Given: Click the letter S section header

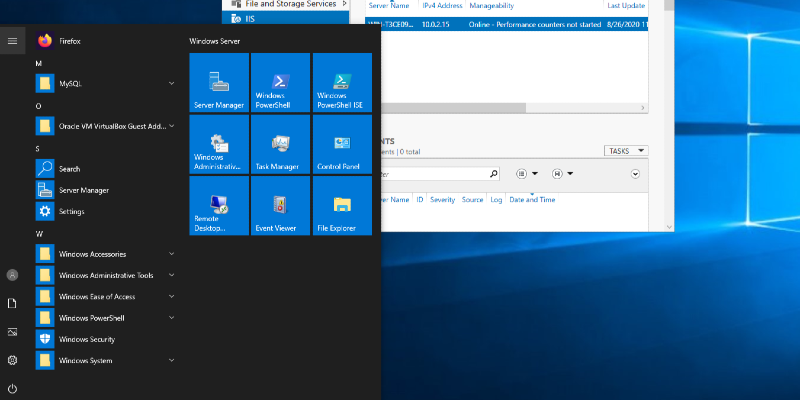Looking at the screenshot, I should click(38, 149).
